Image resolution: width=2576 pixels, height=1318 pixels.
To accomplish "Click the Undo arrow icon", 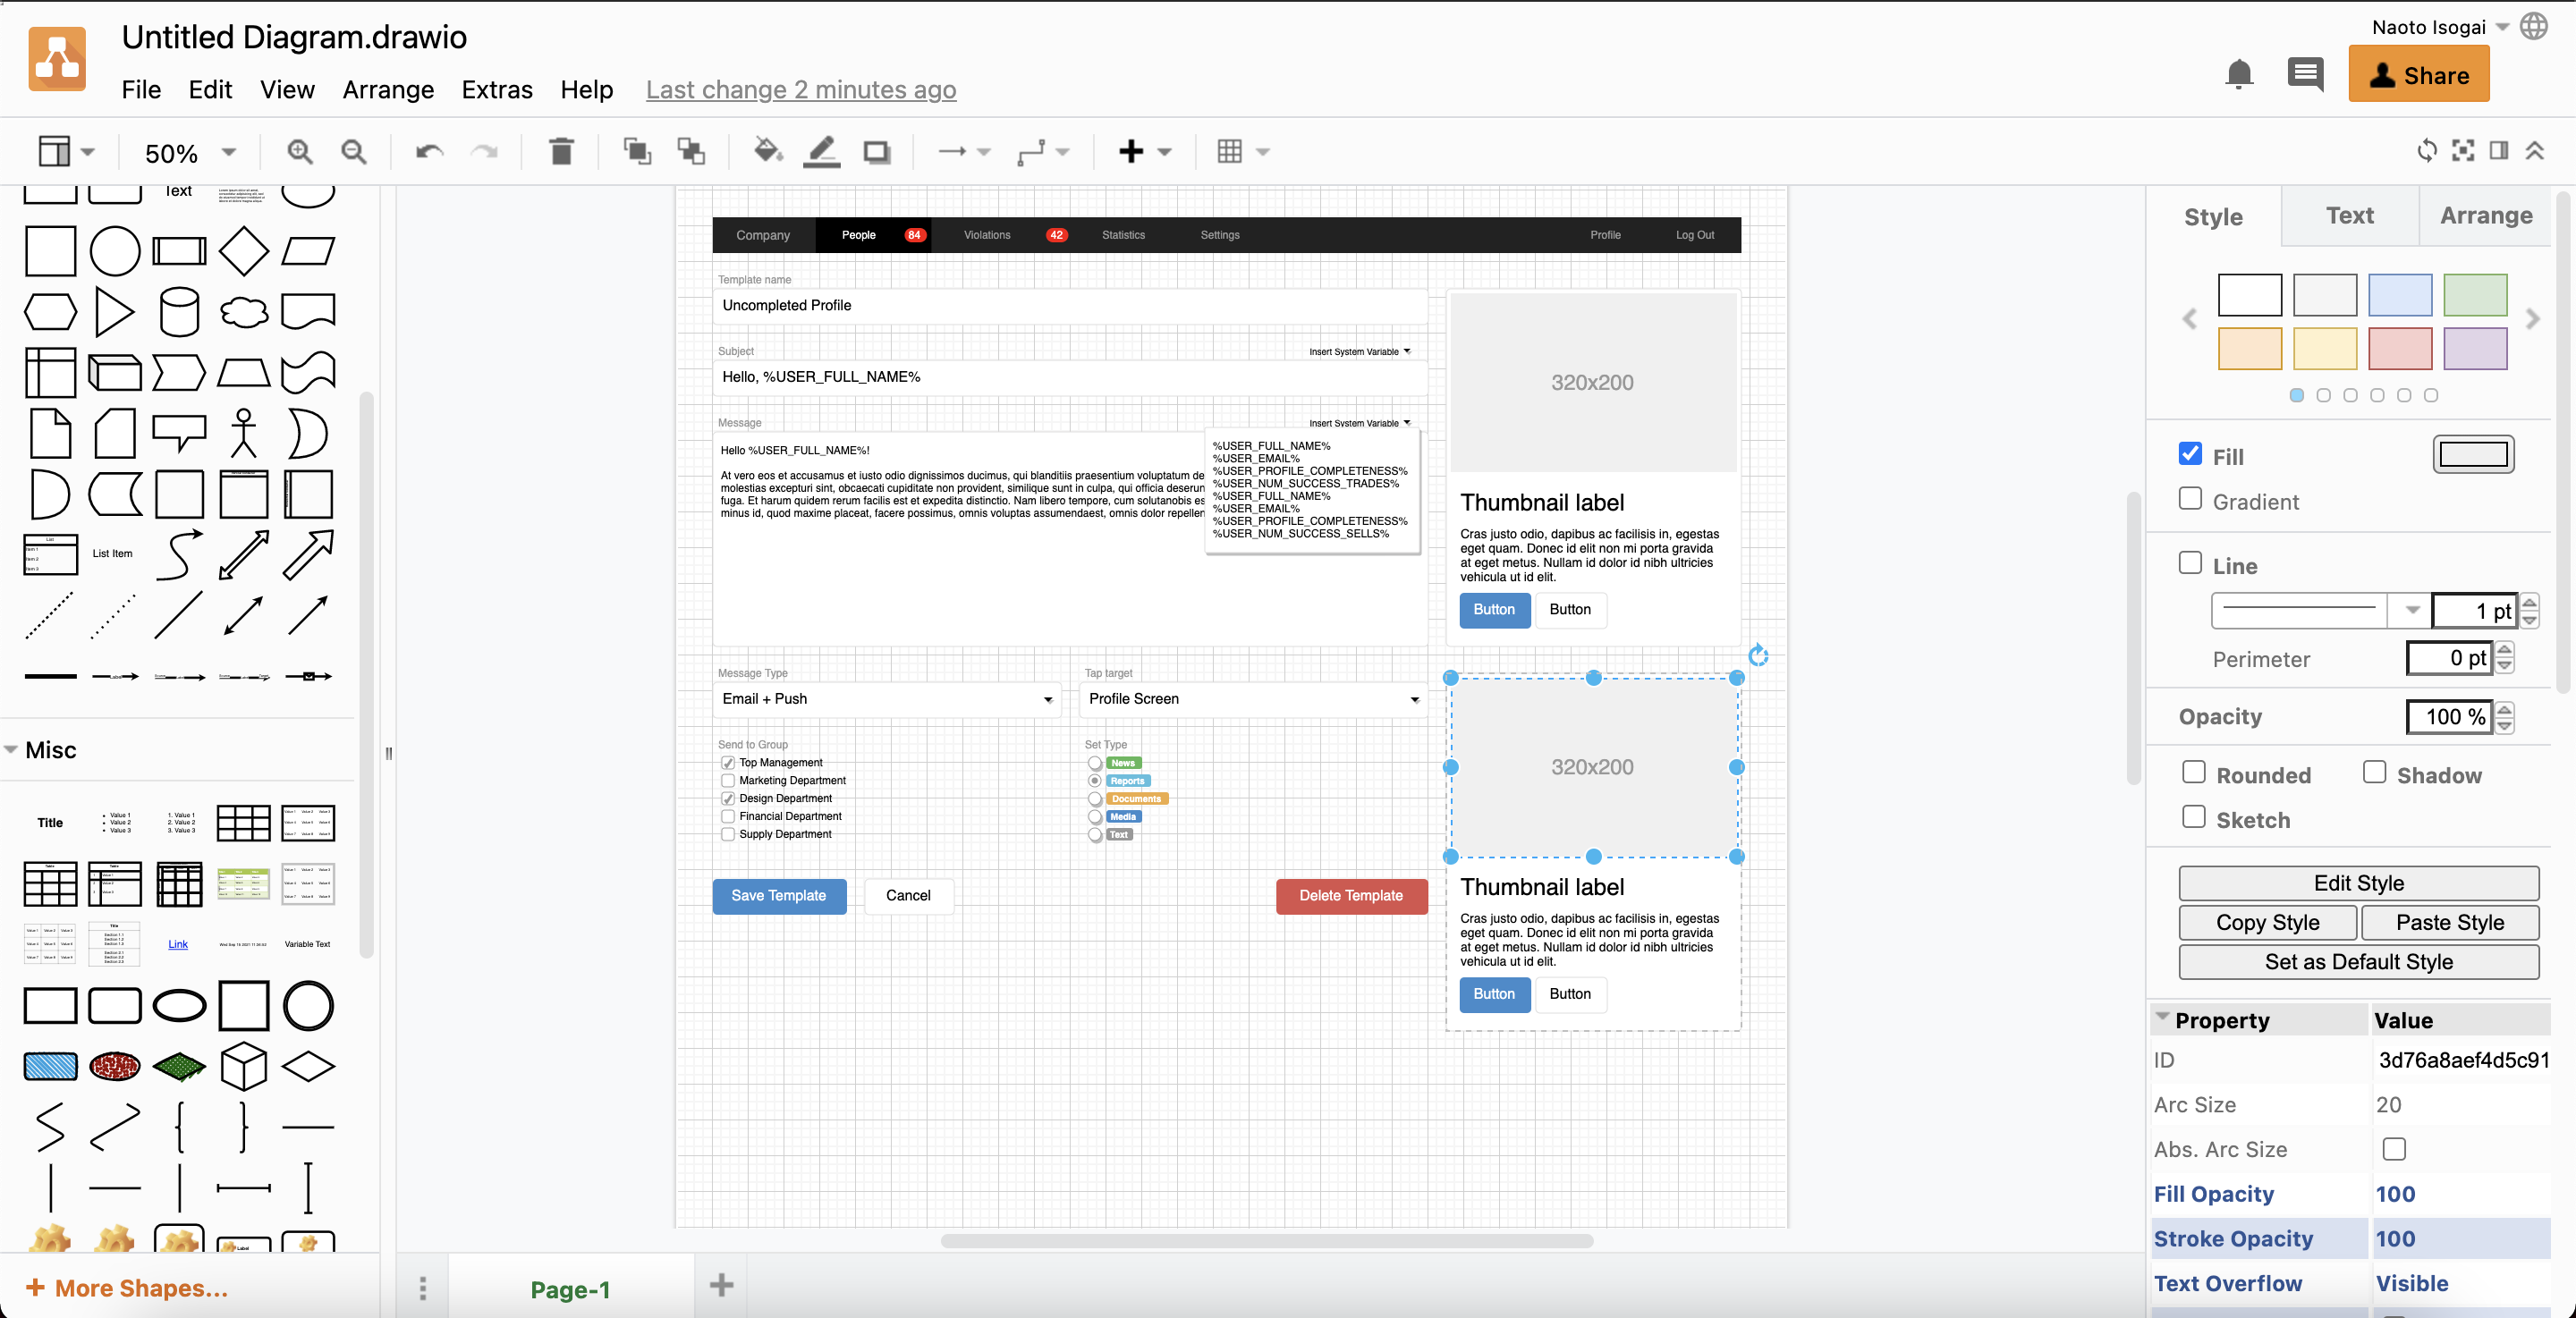I will [429, 152].
